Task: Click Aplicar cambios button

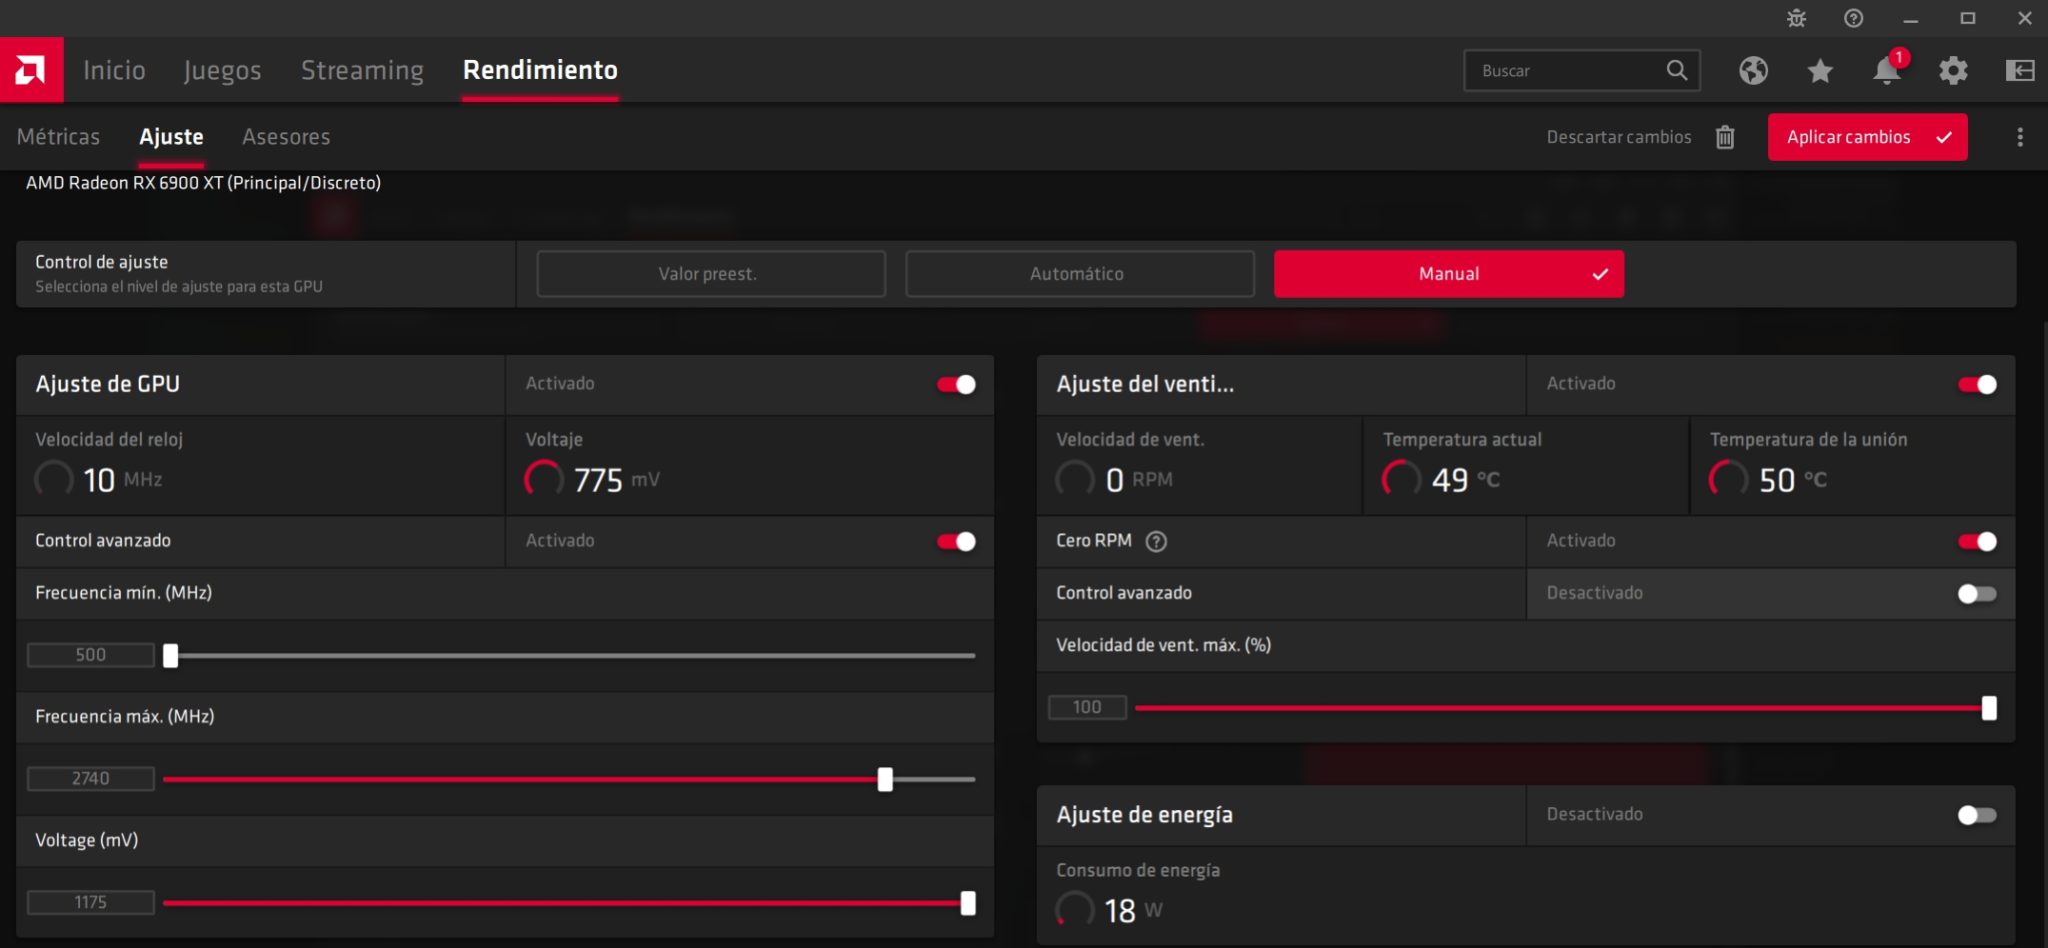Action: [1867, 137]
